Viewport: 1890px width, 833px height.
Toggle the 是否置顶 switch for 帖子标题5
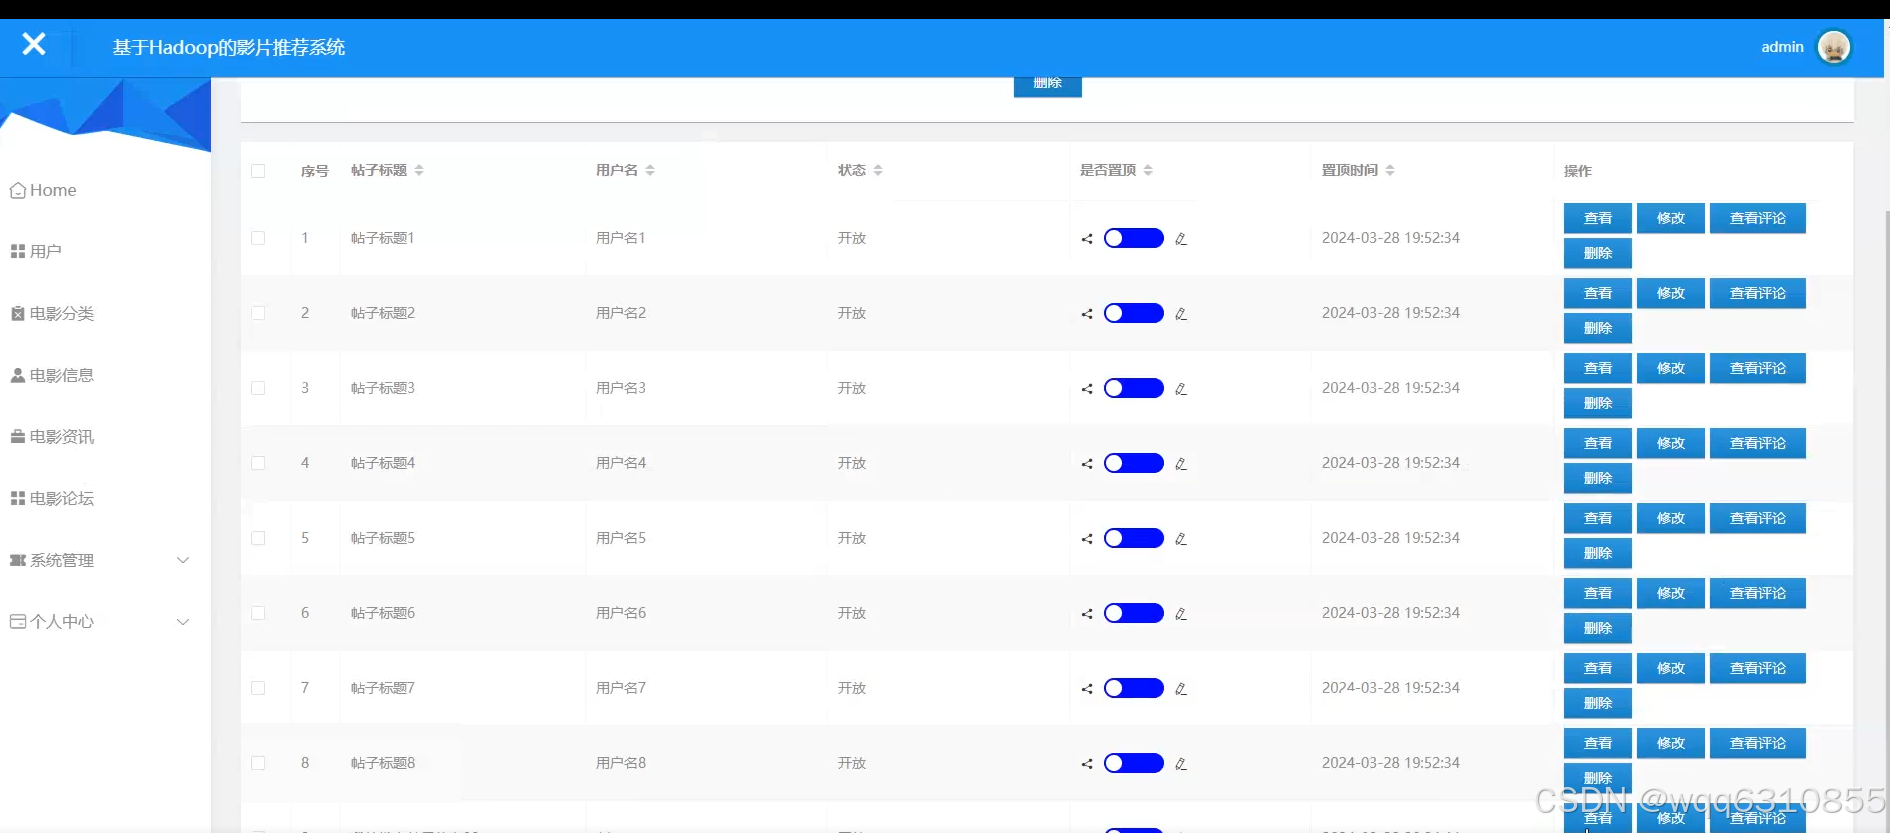point(1134,538)
